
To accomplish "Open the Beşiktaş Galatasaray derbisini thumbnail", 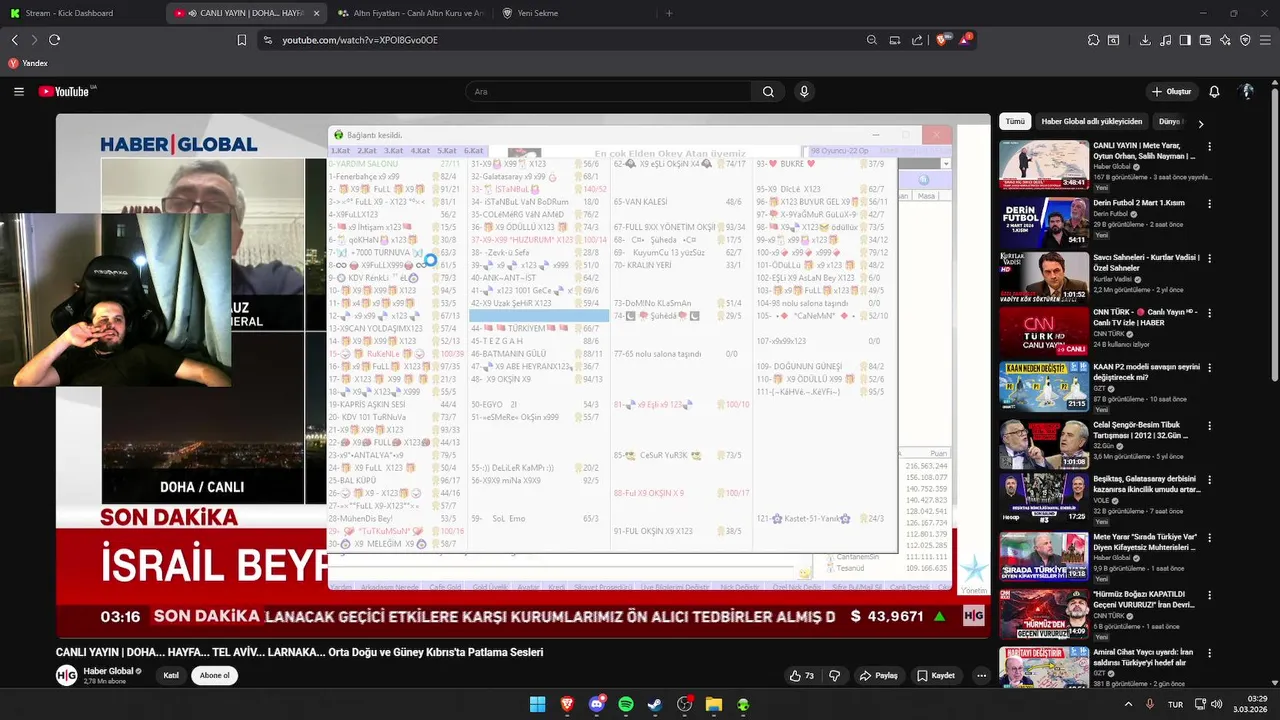I will tap(1044, 497).
